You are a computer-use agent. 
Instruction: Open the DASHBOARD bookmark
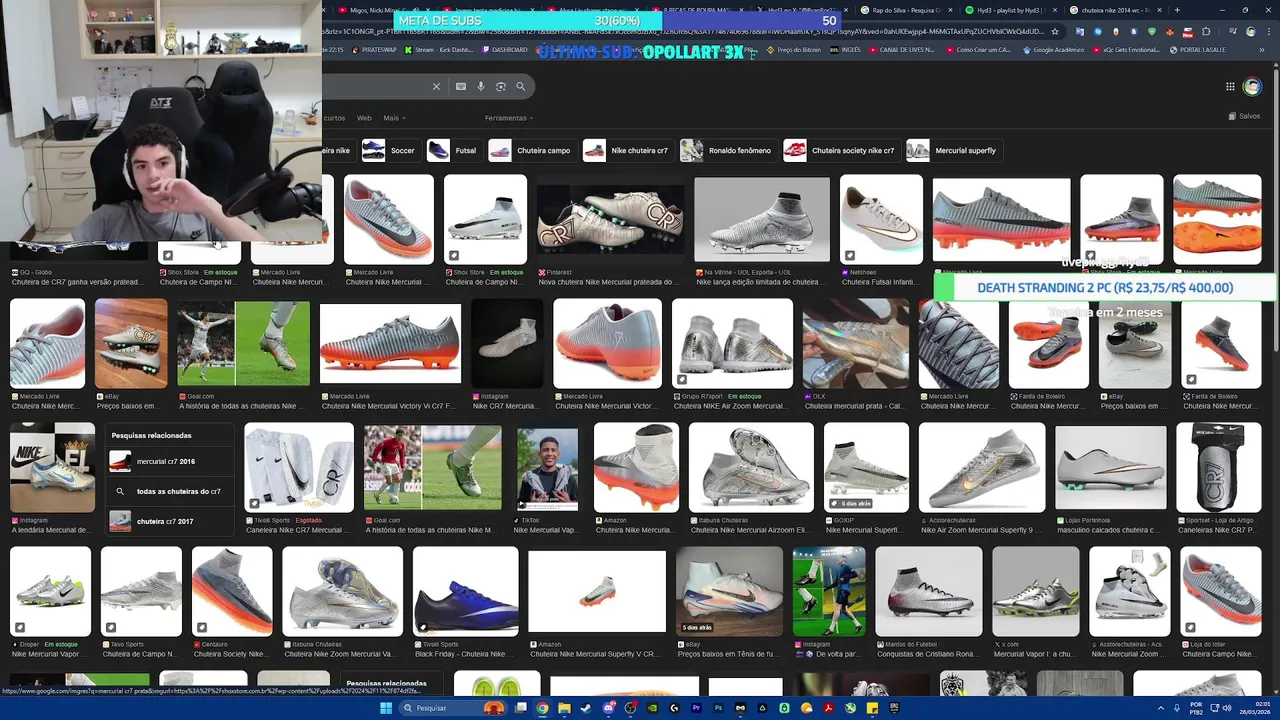505,49
